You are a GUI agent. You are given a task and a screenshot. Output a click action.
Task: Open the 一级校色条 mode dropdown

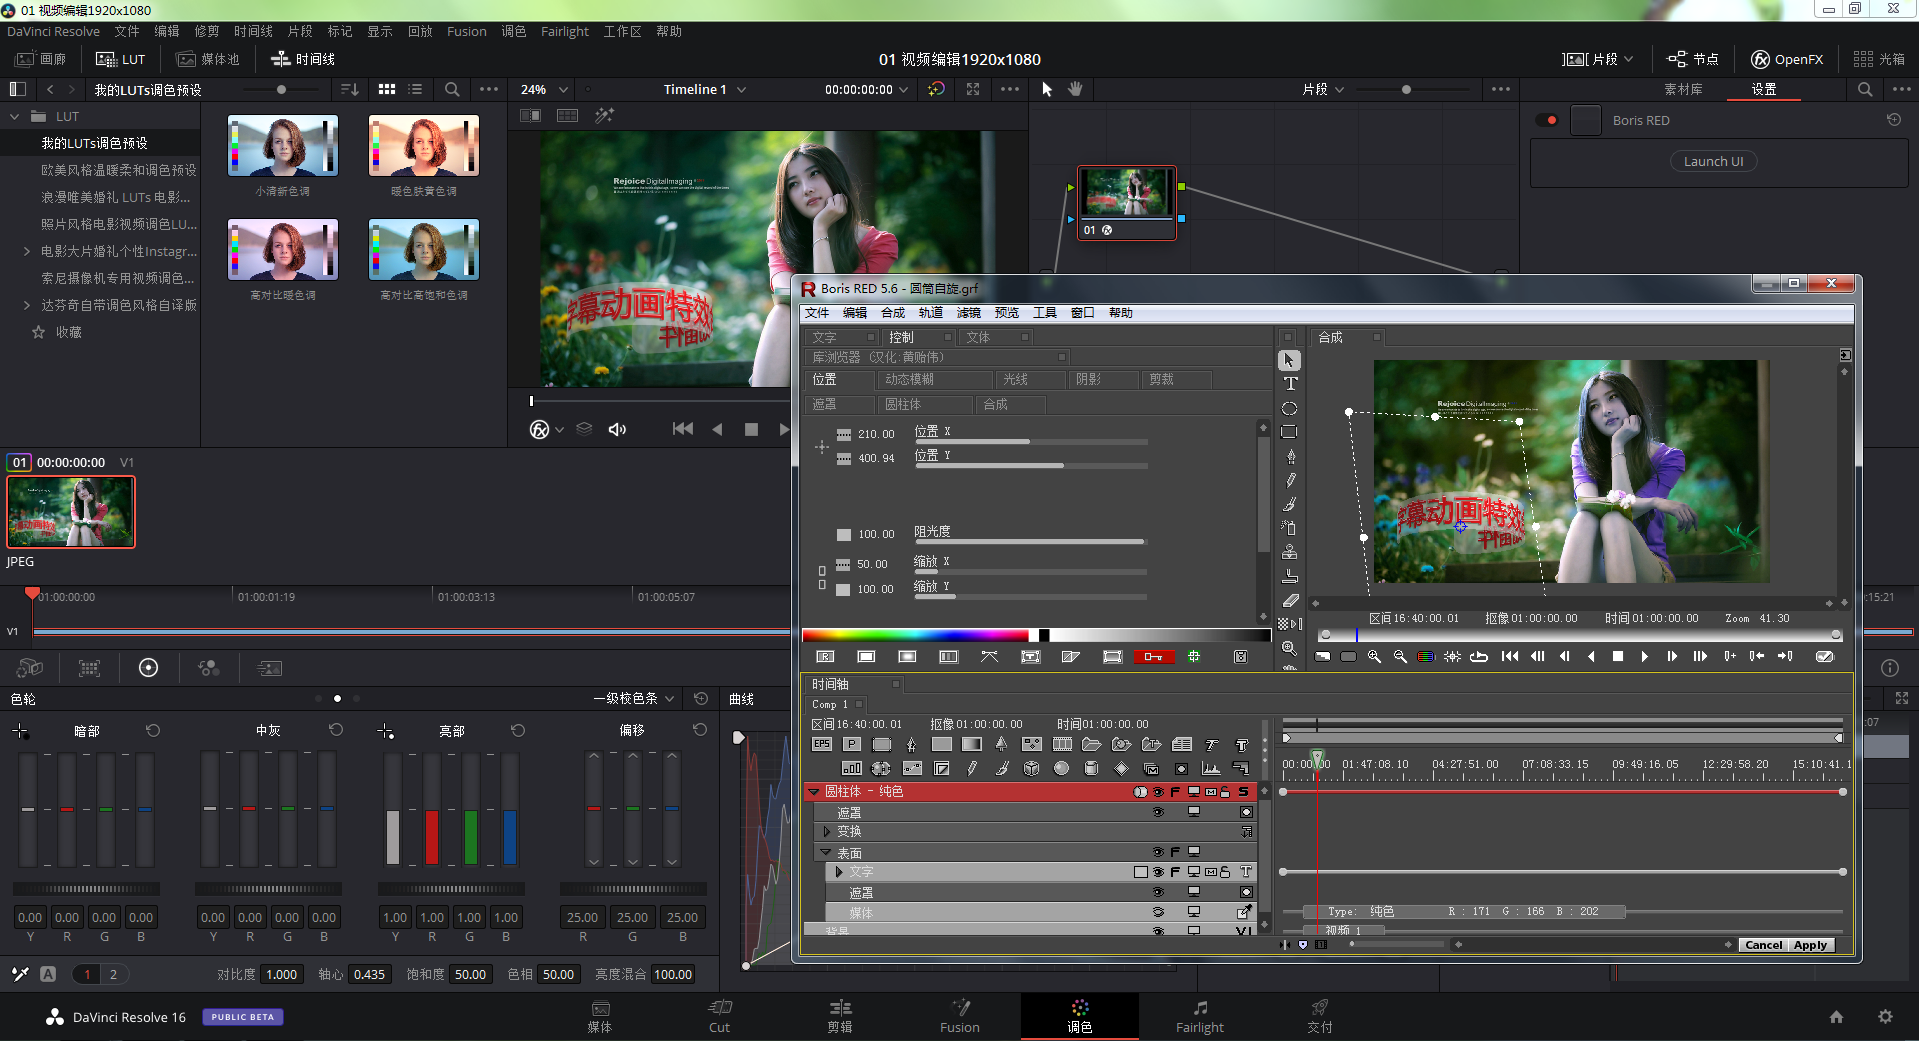(634, 699)
